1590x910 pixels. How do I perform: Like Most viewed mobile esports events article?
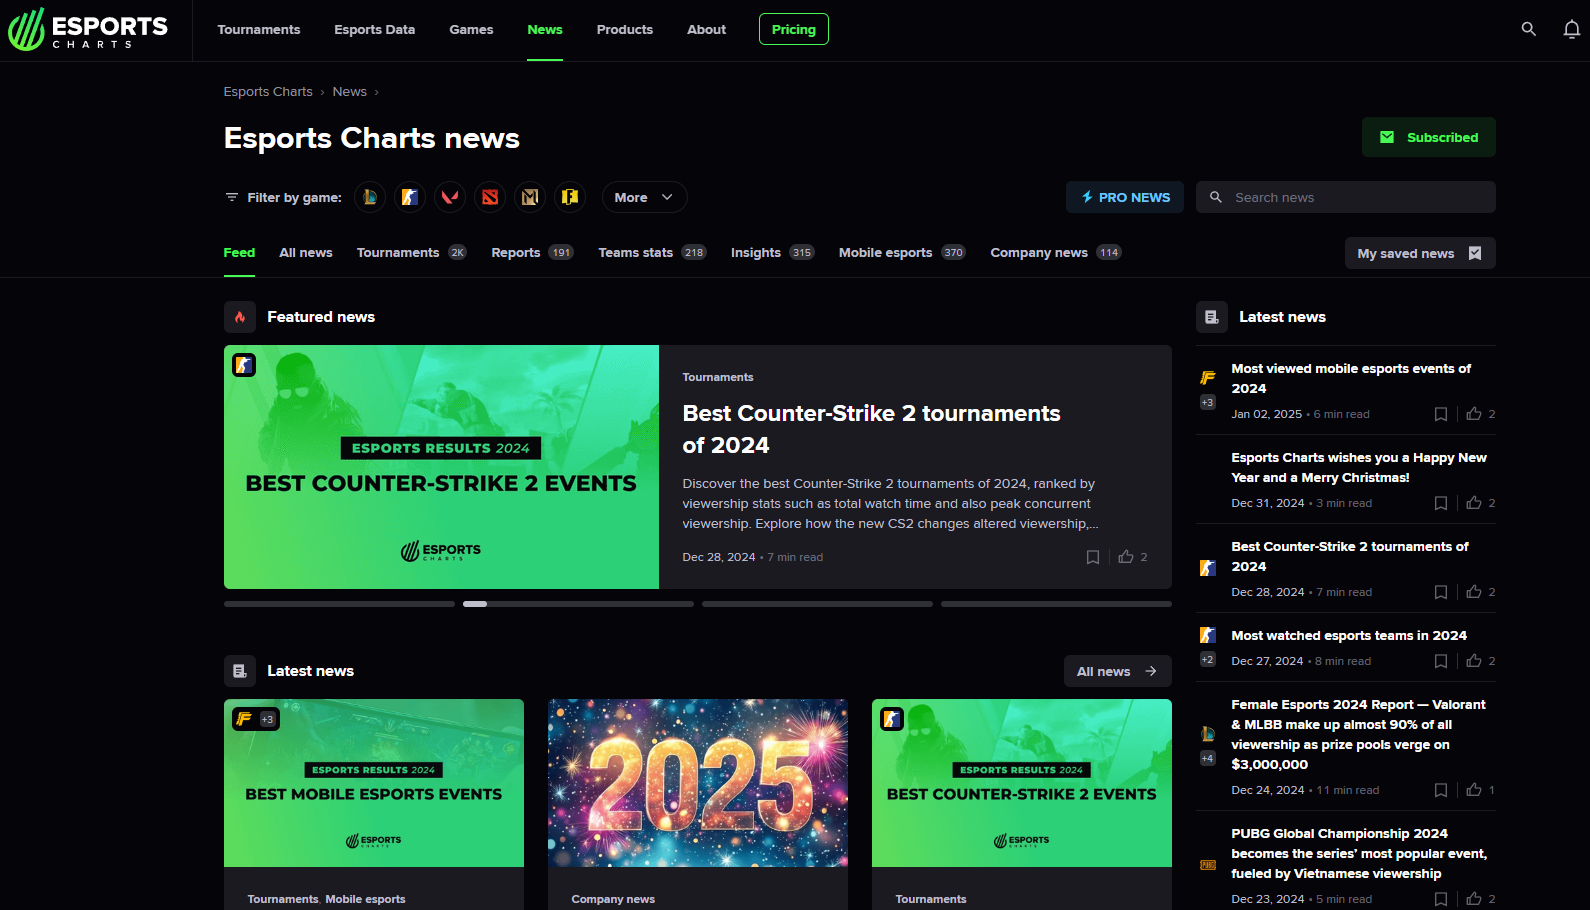coord(1474,414)
